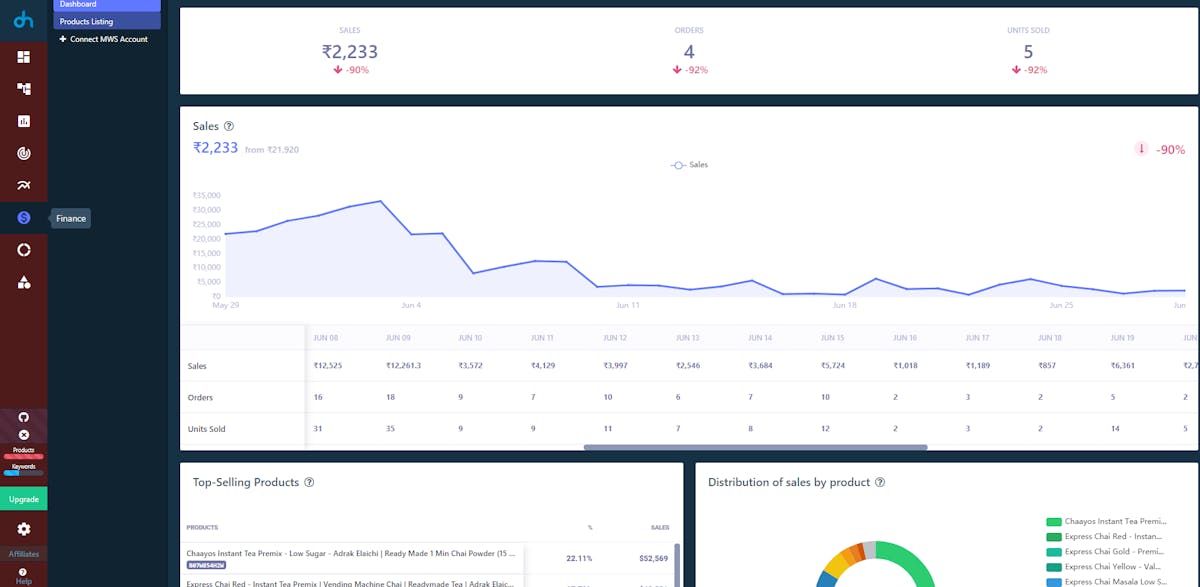Click the ₹12,261.3 sales cell

coord(403,366)
